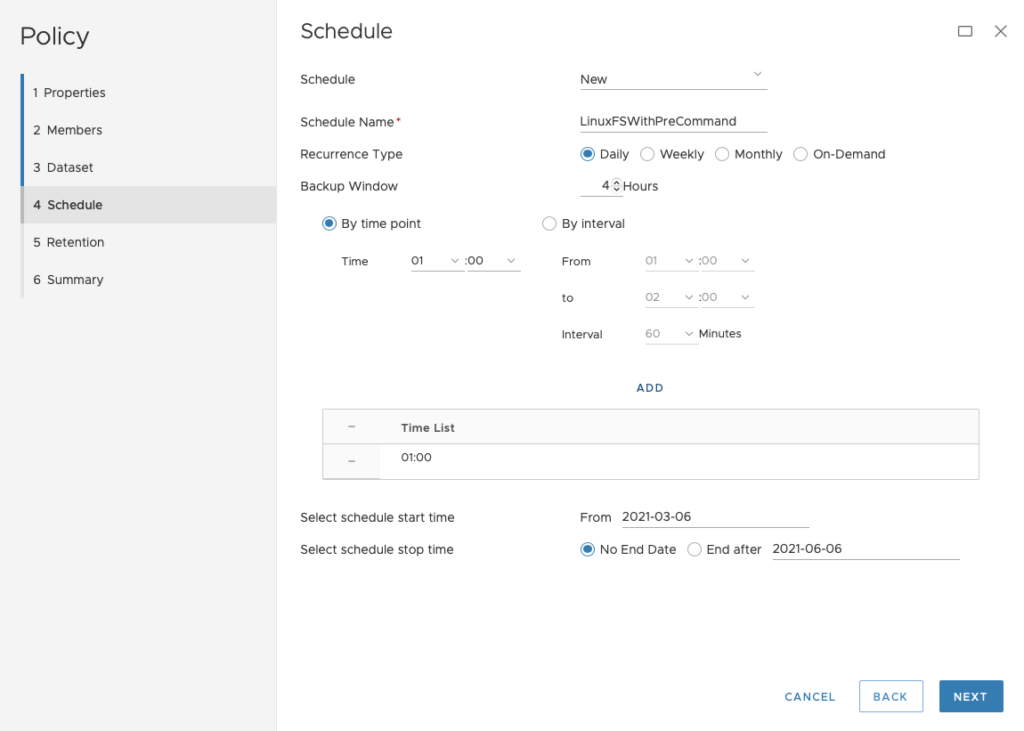Enable No End Date option
The width and height of the screenshot is (1024, 731).
(587, 549)
